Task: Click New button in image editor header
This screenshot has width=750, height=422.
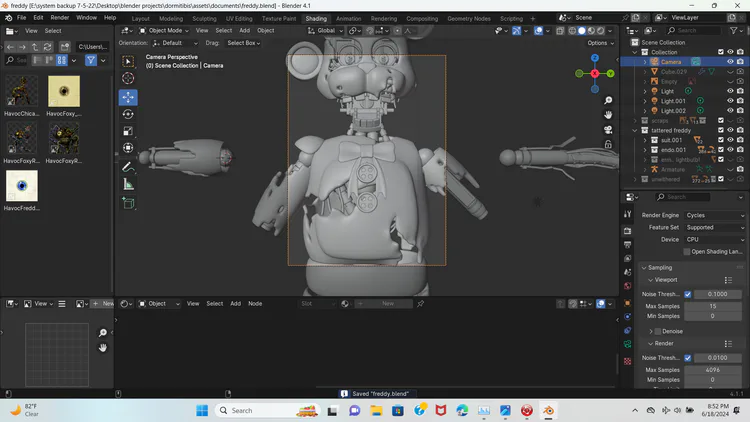Action: (102, 304)
